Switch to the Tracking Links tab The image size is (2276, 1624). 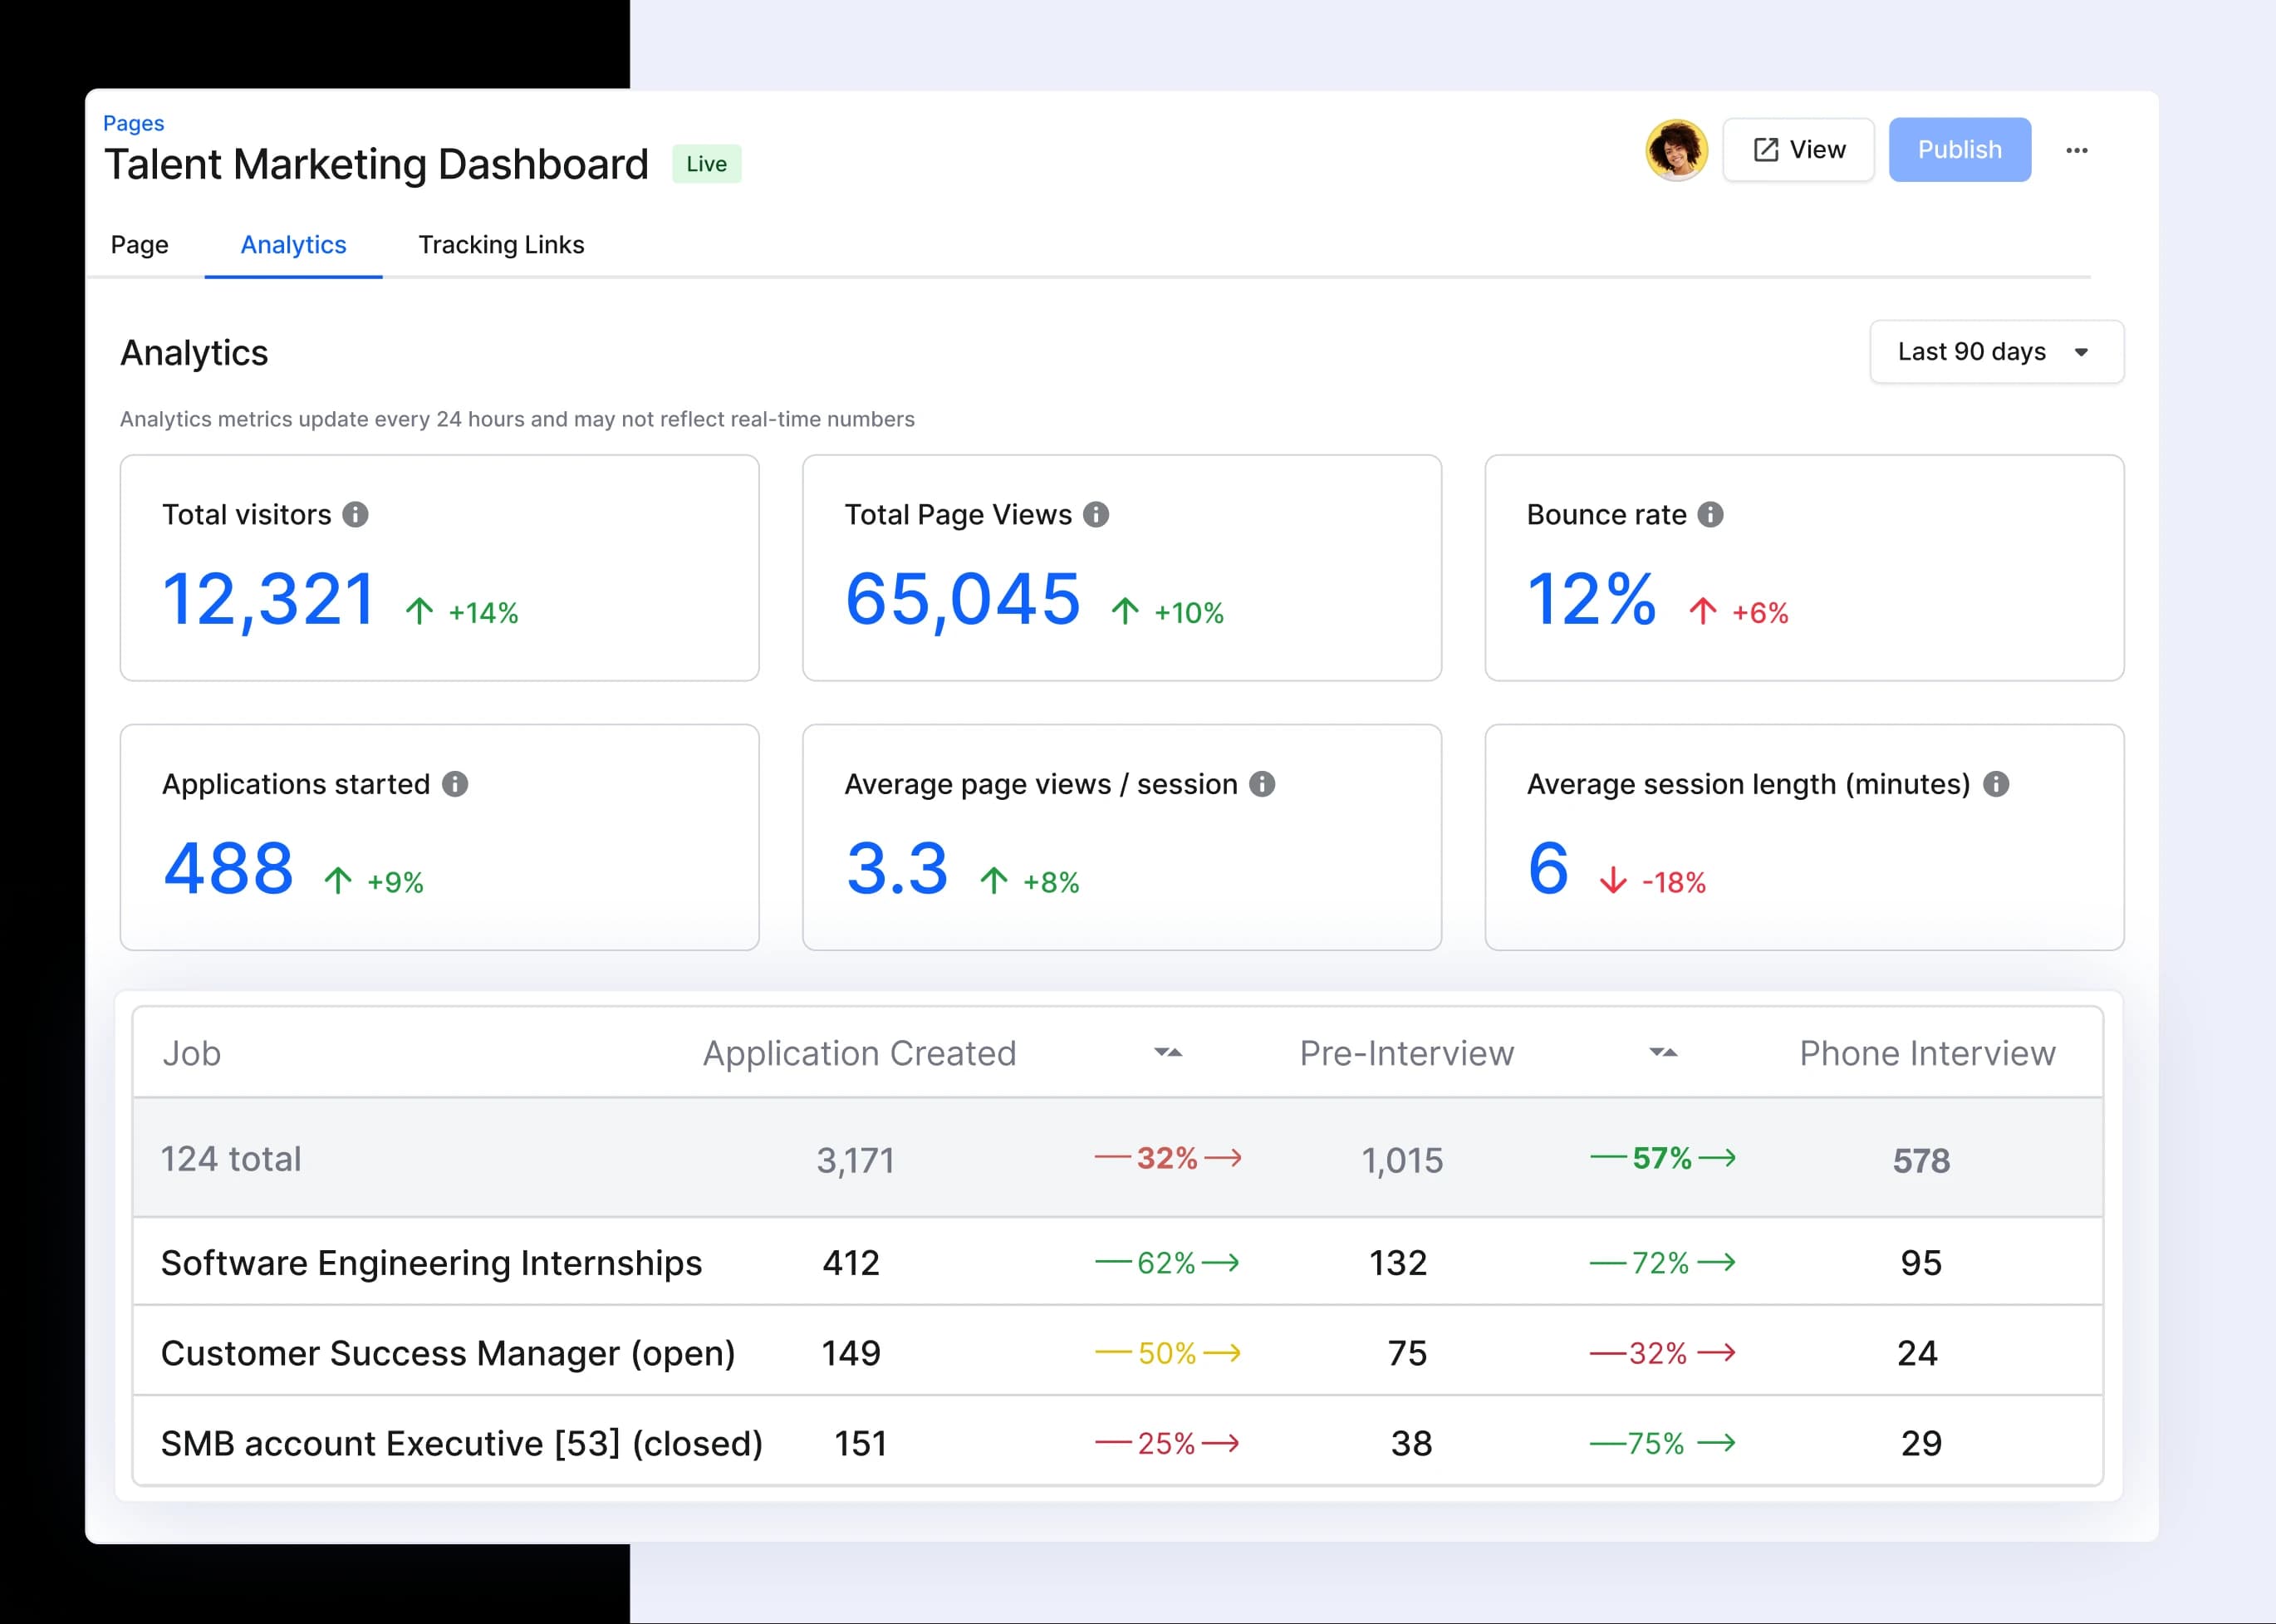tap(501, 245)
